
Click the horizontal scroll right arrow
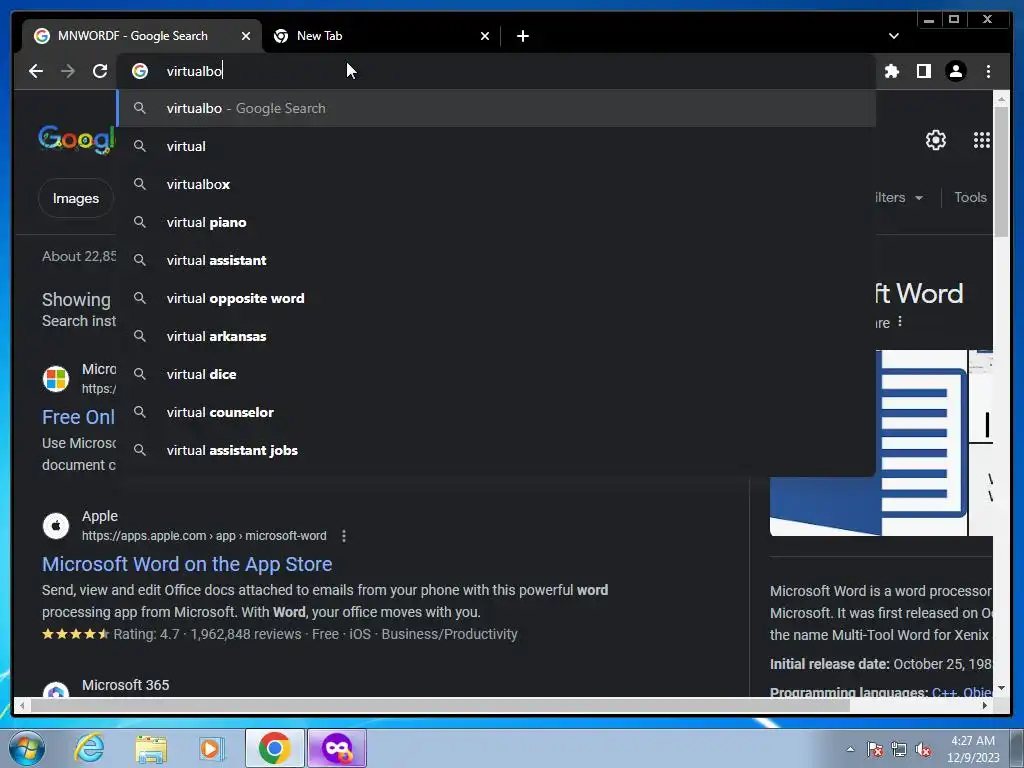tap(985, 705)
